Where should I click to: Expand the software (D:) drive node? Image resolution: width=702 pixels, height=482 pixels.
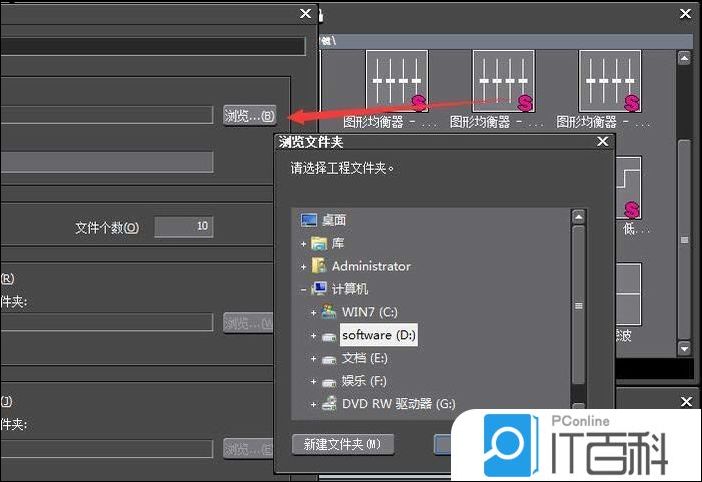(x=313, y=335)
